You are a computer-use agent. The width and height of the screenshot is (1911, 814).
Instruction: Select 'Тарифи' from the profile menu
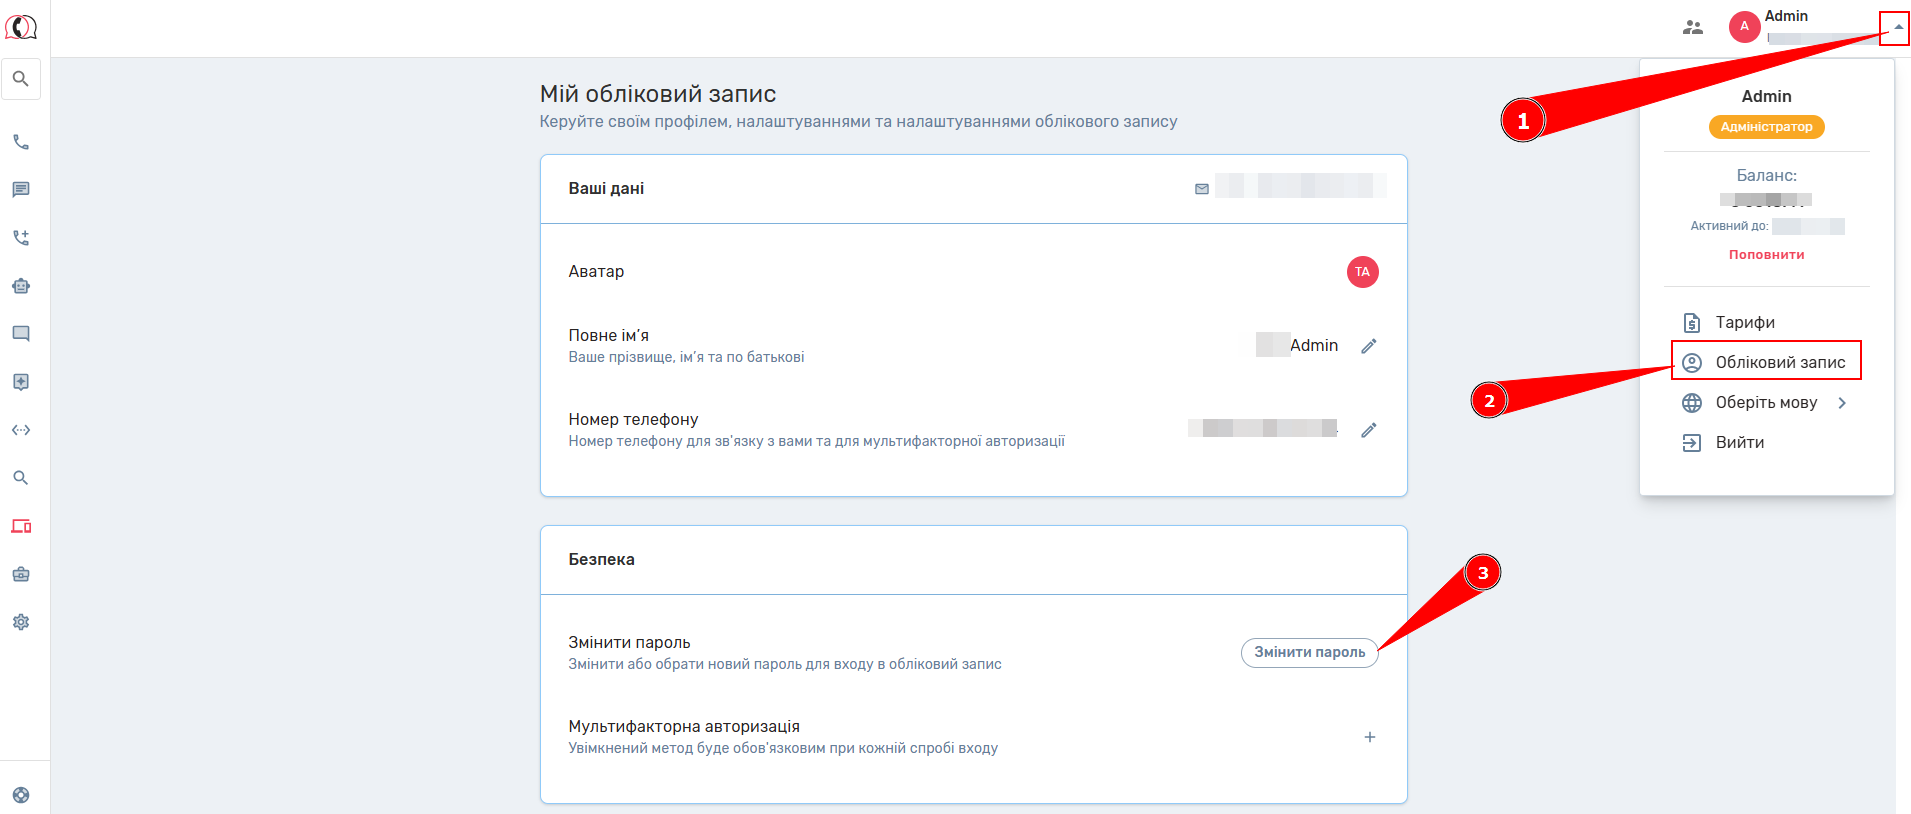(1745, 322)
